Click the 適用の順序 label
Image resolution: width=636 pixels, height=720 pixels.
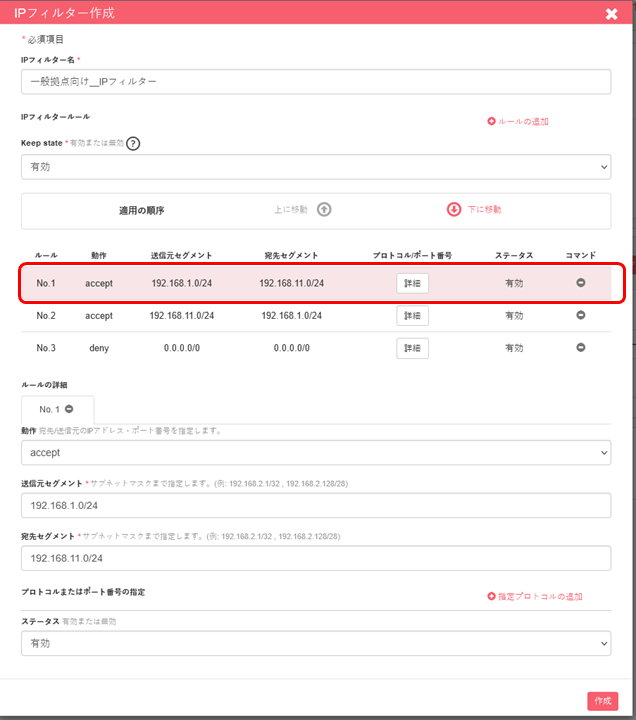tap(142, 211)
